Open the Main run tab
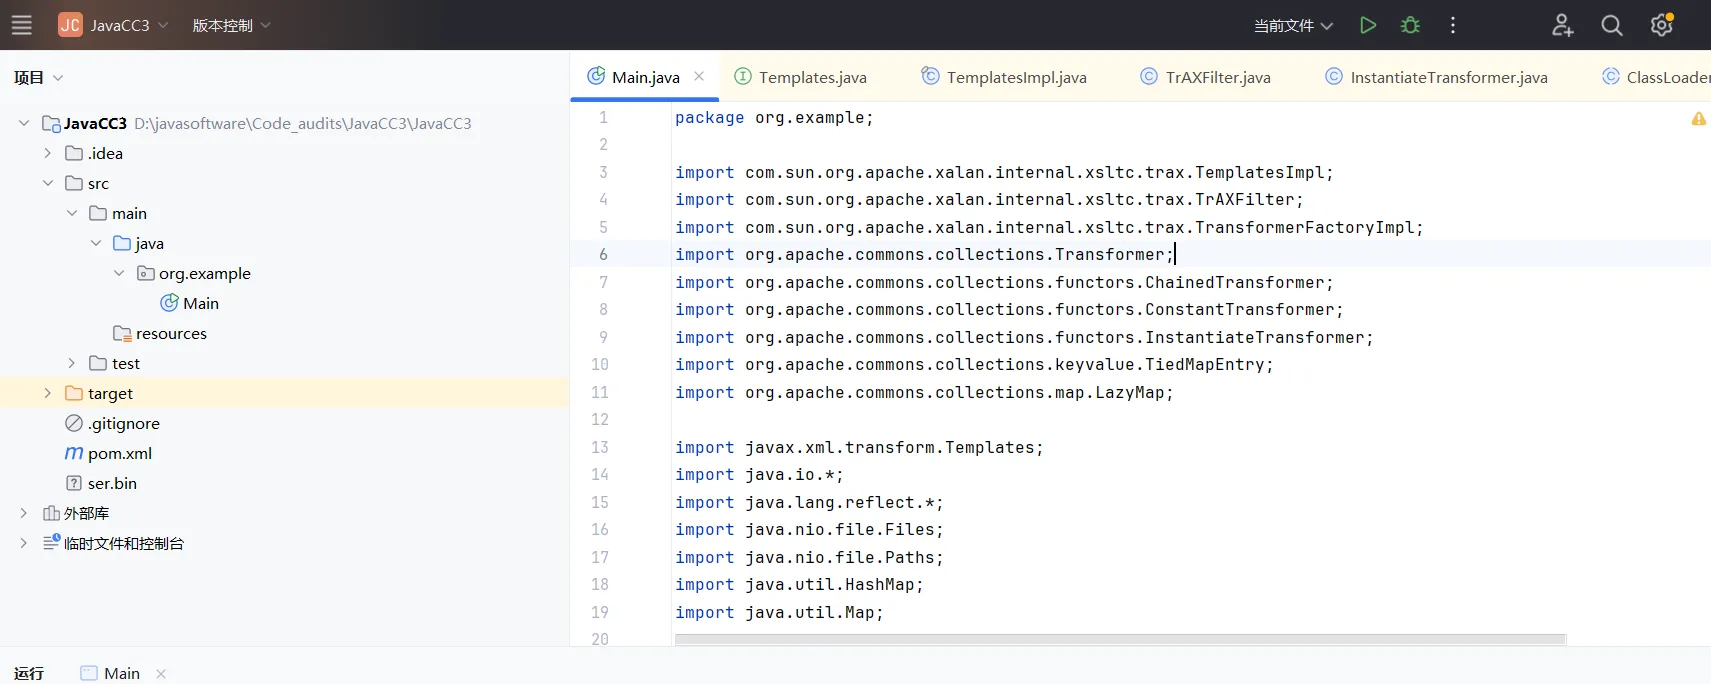The width and height of the screenshot is (1712, 684). click(x=110, y=673)
